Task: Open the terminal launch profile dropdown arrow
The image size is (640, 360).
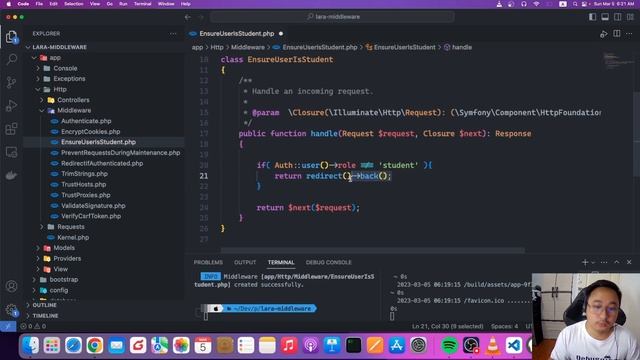Action: click(593, 262)
